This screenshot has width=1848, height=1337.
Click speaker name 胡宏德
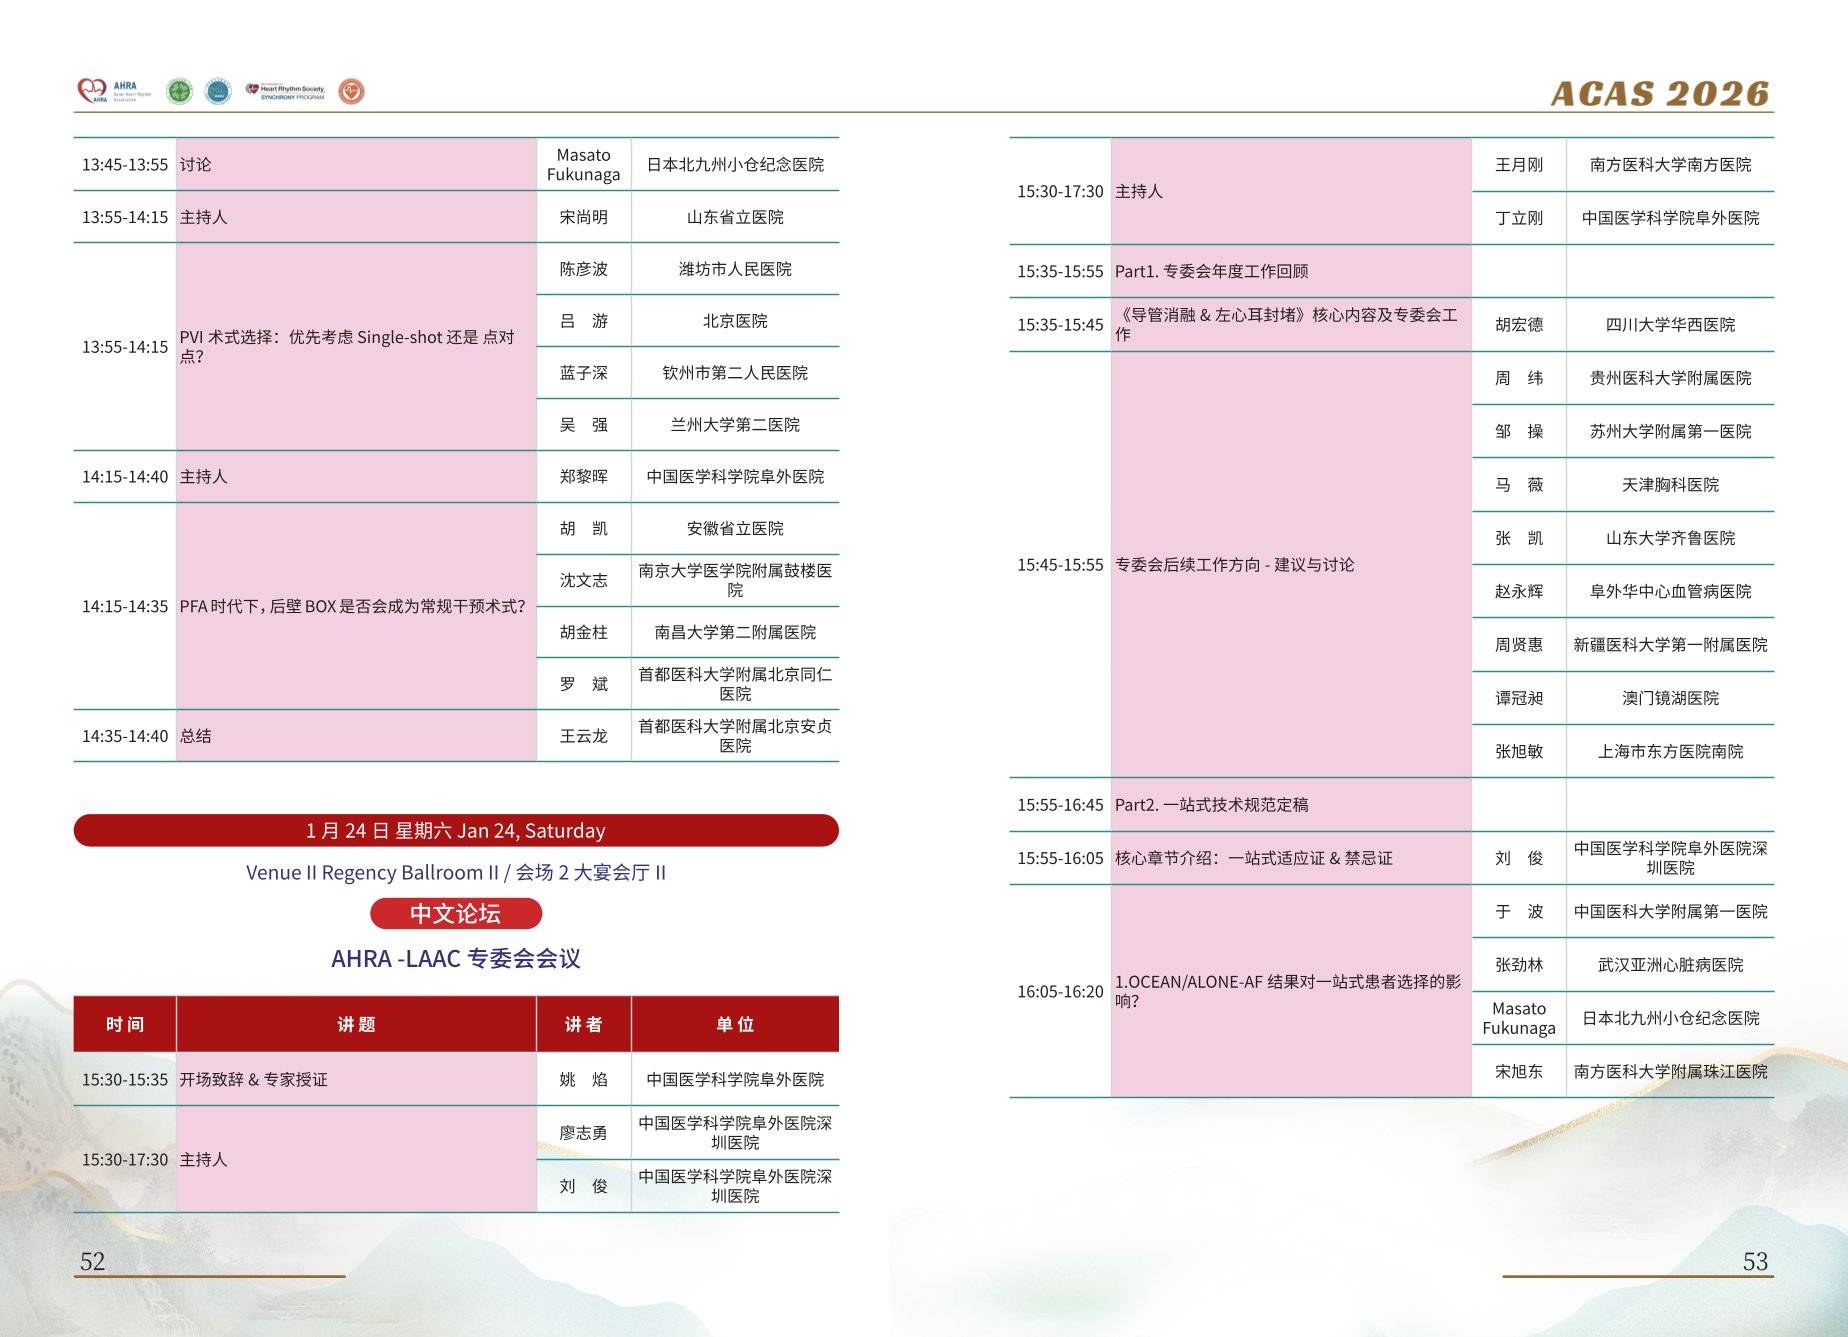click(x=1519, y=324)
